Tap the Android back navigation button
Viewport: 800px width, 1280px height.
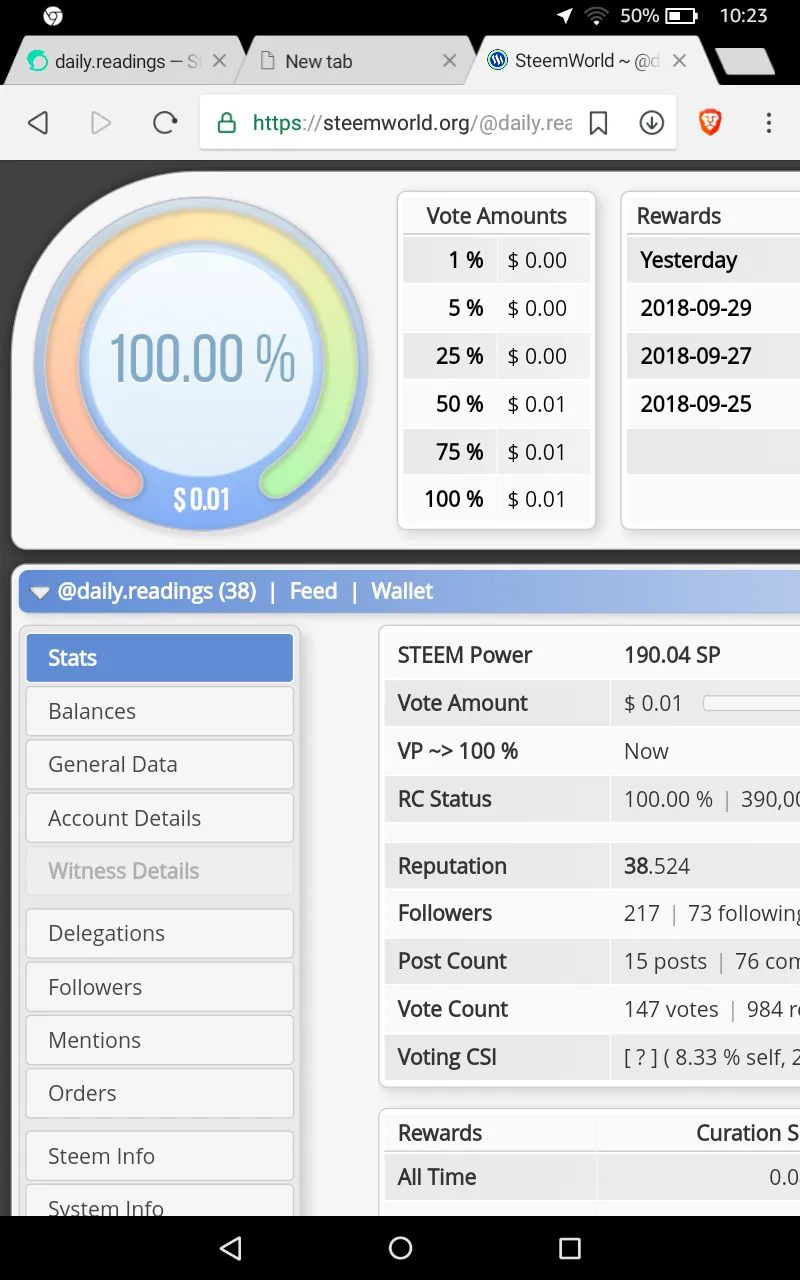click(231, 1247)
